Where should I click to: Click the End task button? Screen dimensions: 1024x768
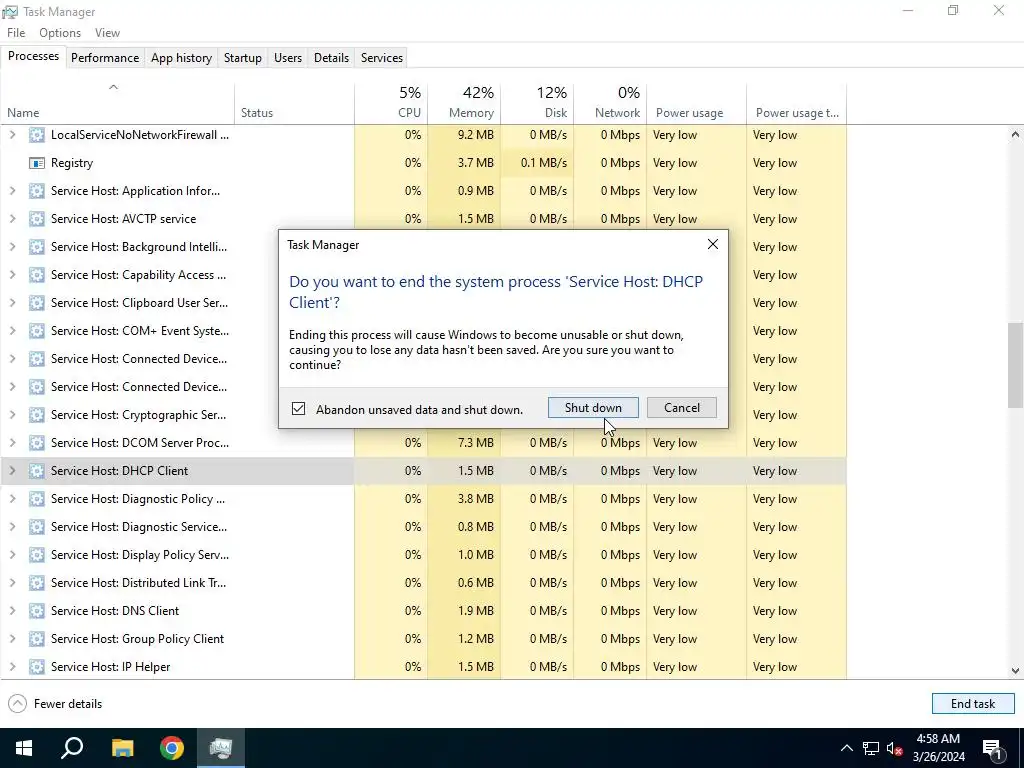(973, 703)
